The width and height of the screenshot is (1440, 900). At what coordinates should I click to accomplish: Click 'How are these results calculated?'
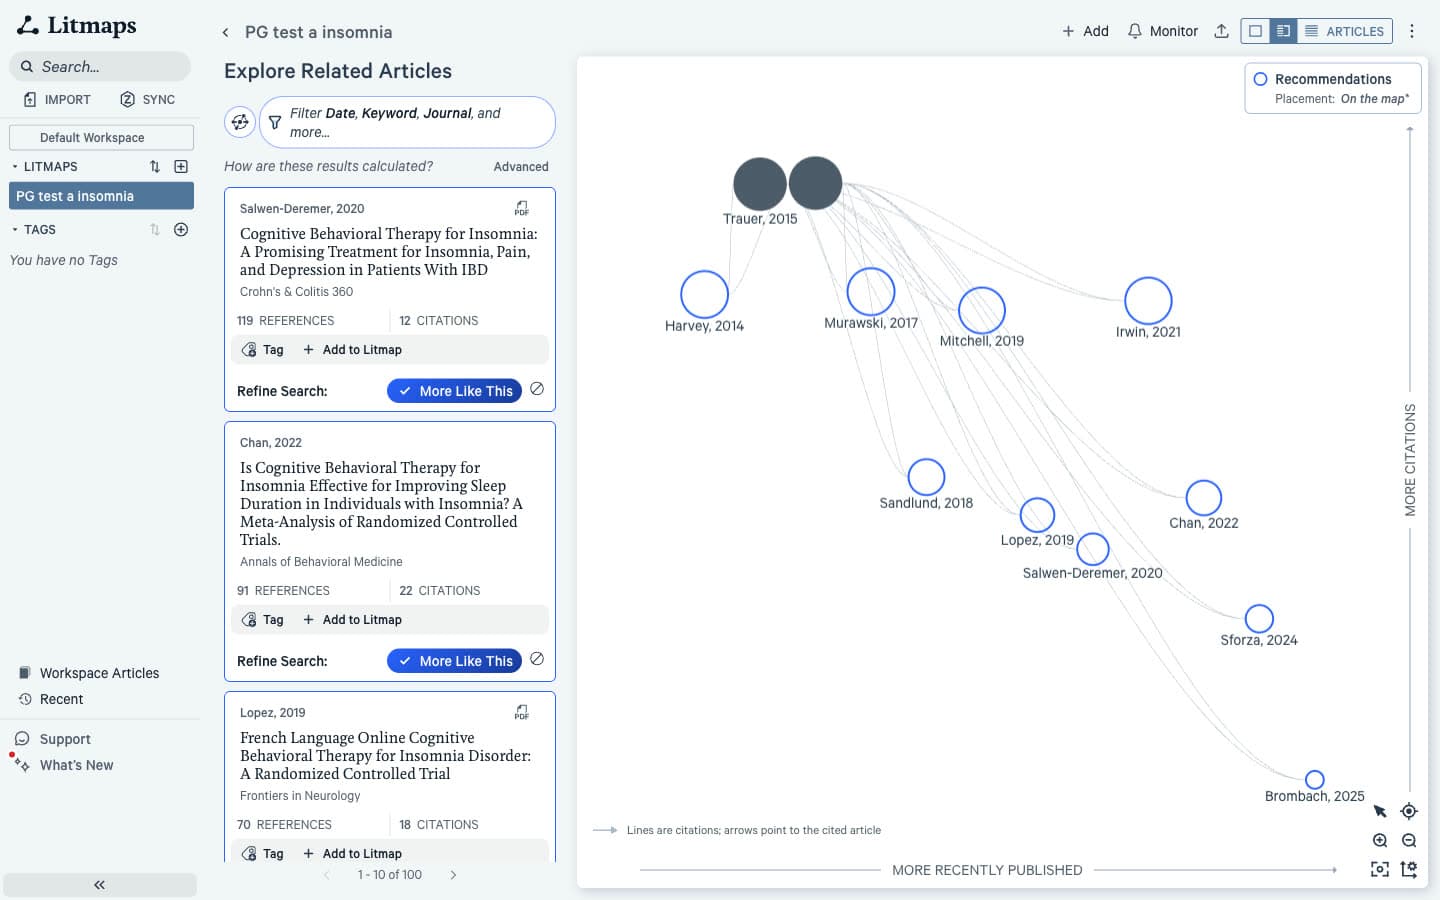[x=328, y=166]
